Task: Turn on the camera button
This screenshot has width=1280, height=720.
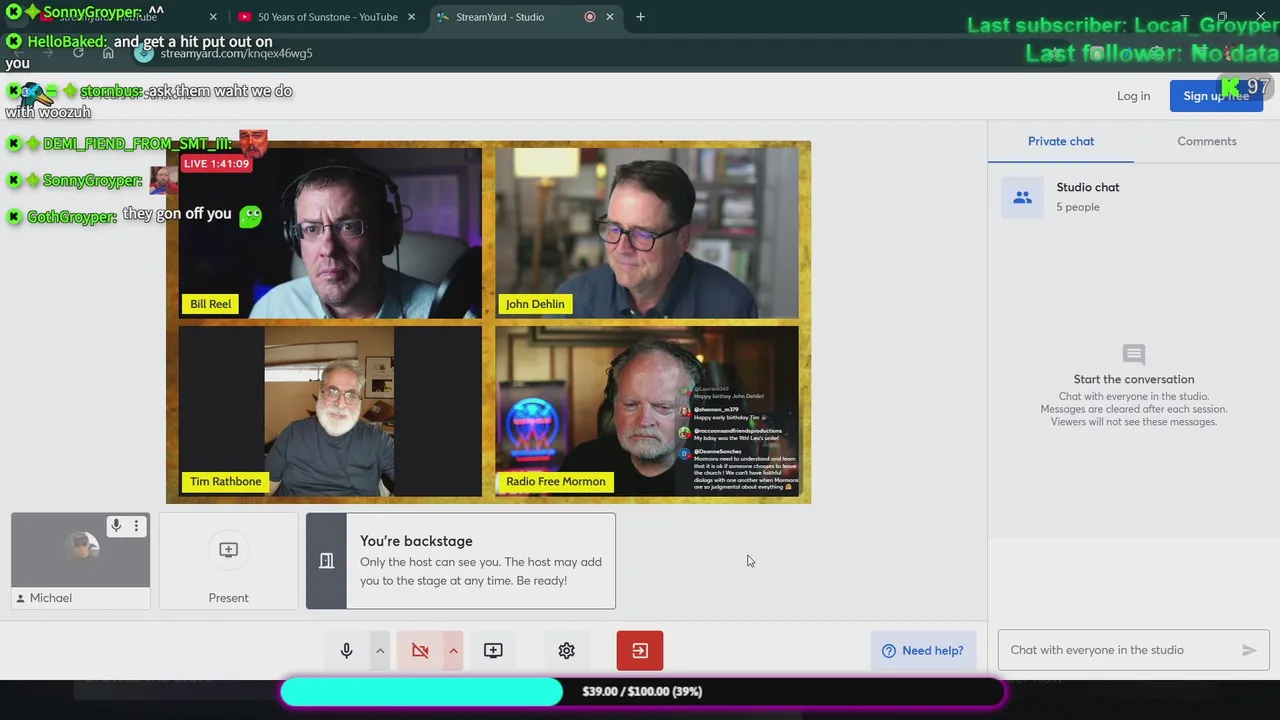Action: [420, 651]
